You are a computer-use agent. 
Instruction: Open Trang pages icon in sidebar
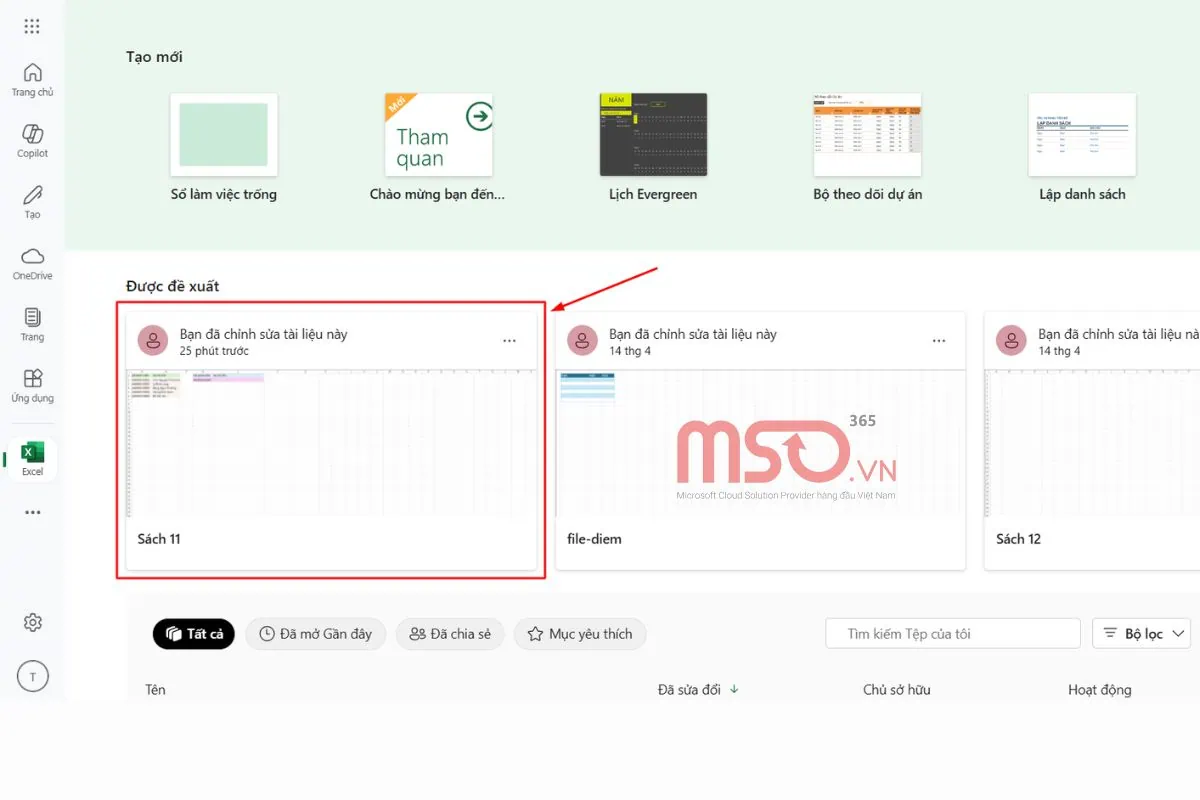click(x=32, y=319)
